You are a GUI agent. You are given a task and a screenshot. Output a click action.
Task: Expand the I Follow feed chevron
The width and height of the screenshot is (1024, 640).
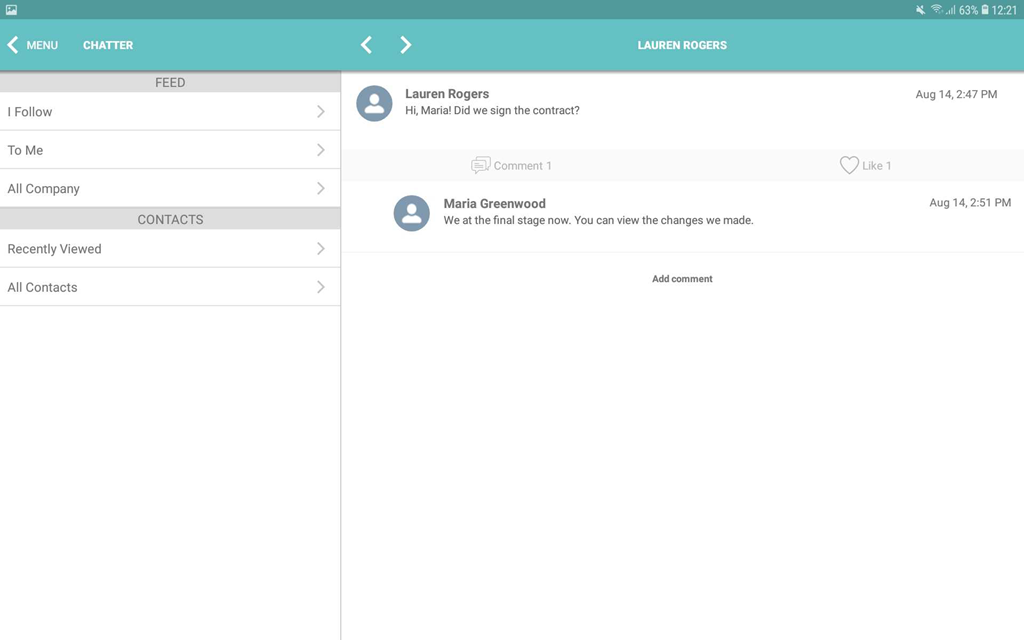320,112
